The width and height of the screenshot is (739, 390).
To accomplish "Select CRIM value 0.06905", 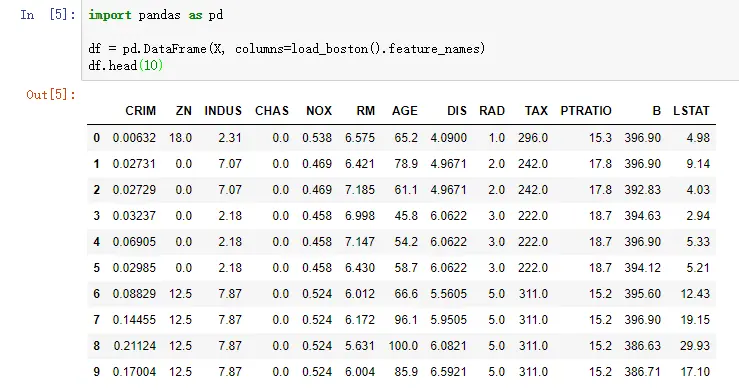I will (x=134, y=241).
